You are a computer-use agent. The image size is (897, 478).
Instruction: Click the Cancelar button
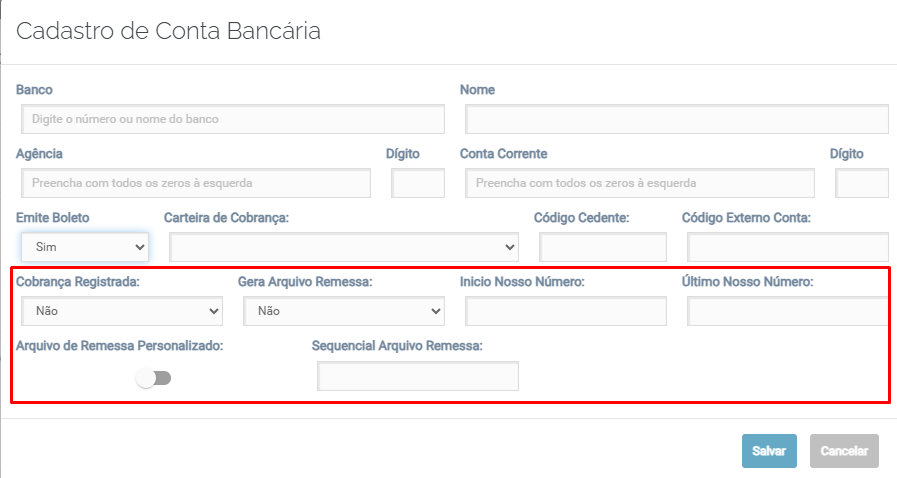844,451
